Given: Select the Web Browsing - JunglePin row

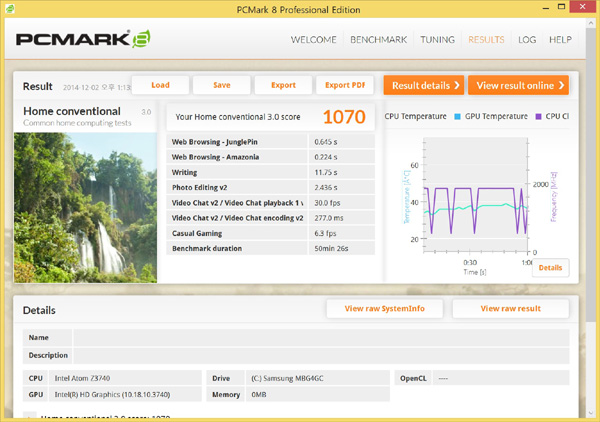Looking at the screenshot, I should 271,142.
